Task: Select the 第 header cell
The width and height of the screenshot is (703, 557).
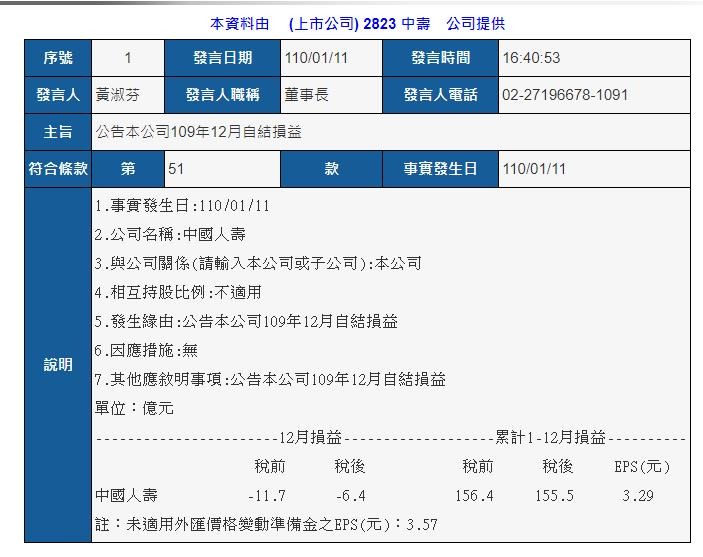Action: (128, 169)
